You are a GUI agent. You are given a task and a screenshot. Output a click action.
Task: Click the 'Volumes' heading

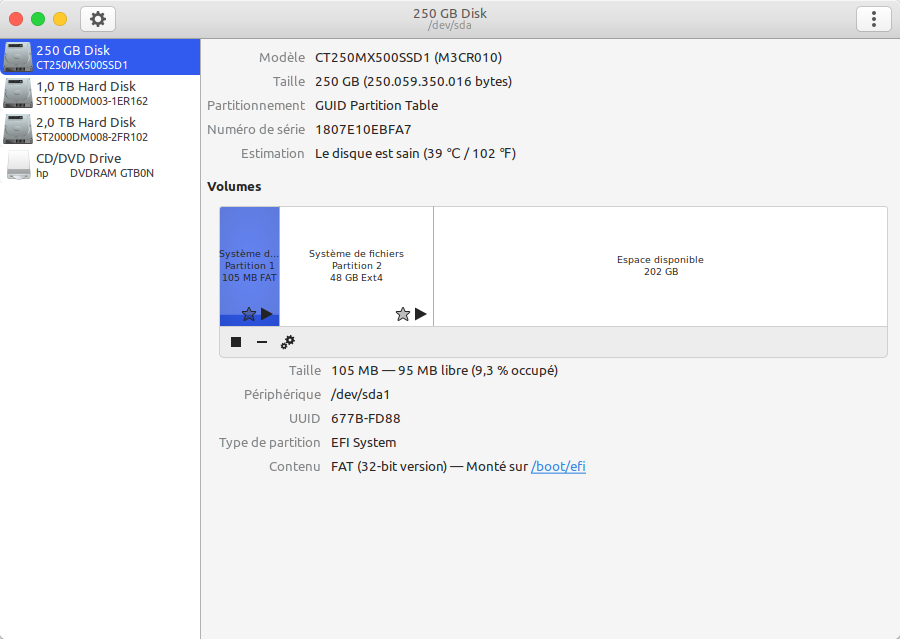click(x=234, y=187)
